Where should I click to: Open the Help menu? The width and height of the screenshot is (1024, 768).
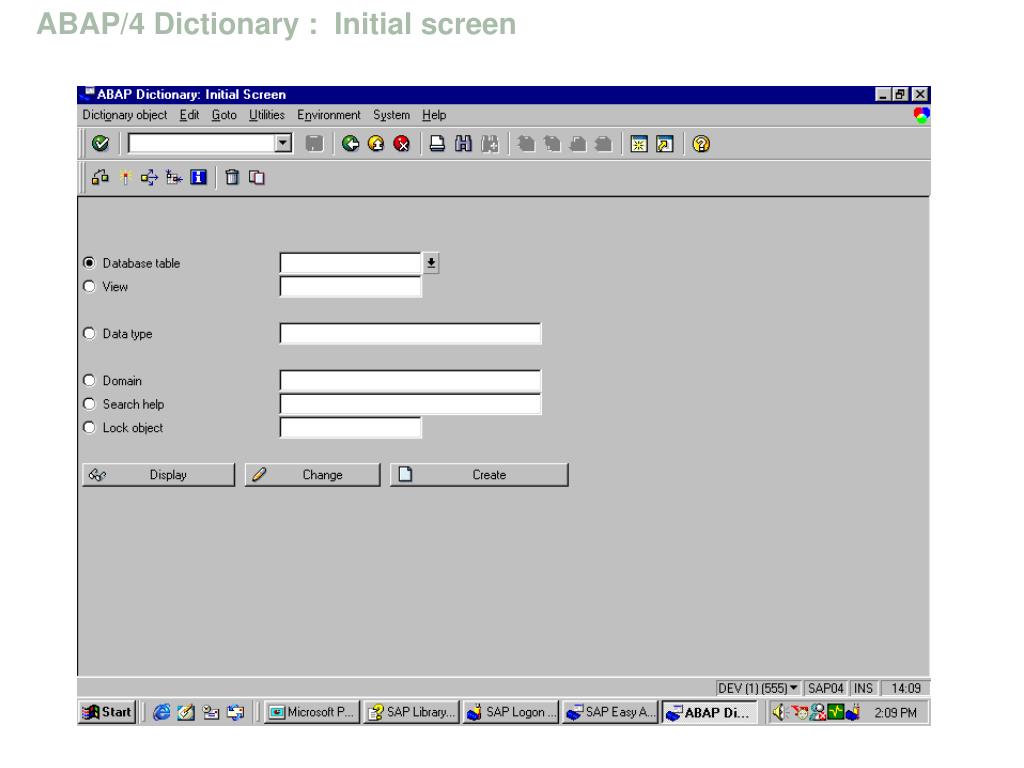point(434,115)
